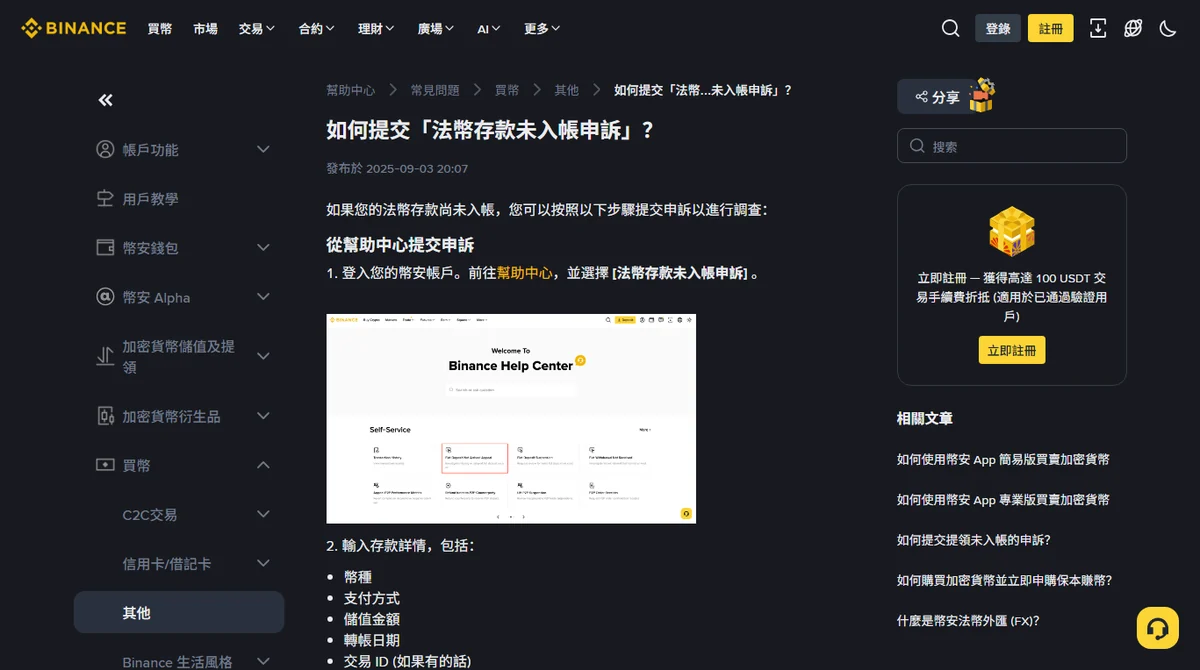Screen dimensions: 1200x670
Task: Expand 幣安錢包 sidebar section
Action: tap(263, 247)
